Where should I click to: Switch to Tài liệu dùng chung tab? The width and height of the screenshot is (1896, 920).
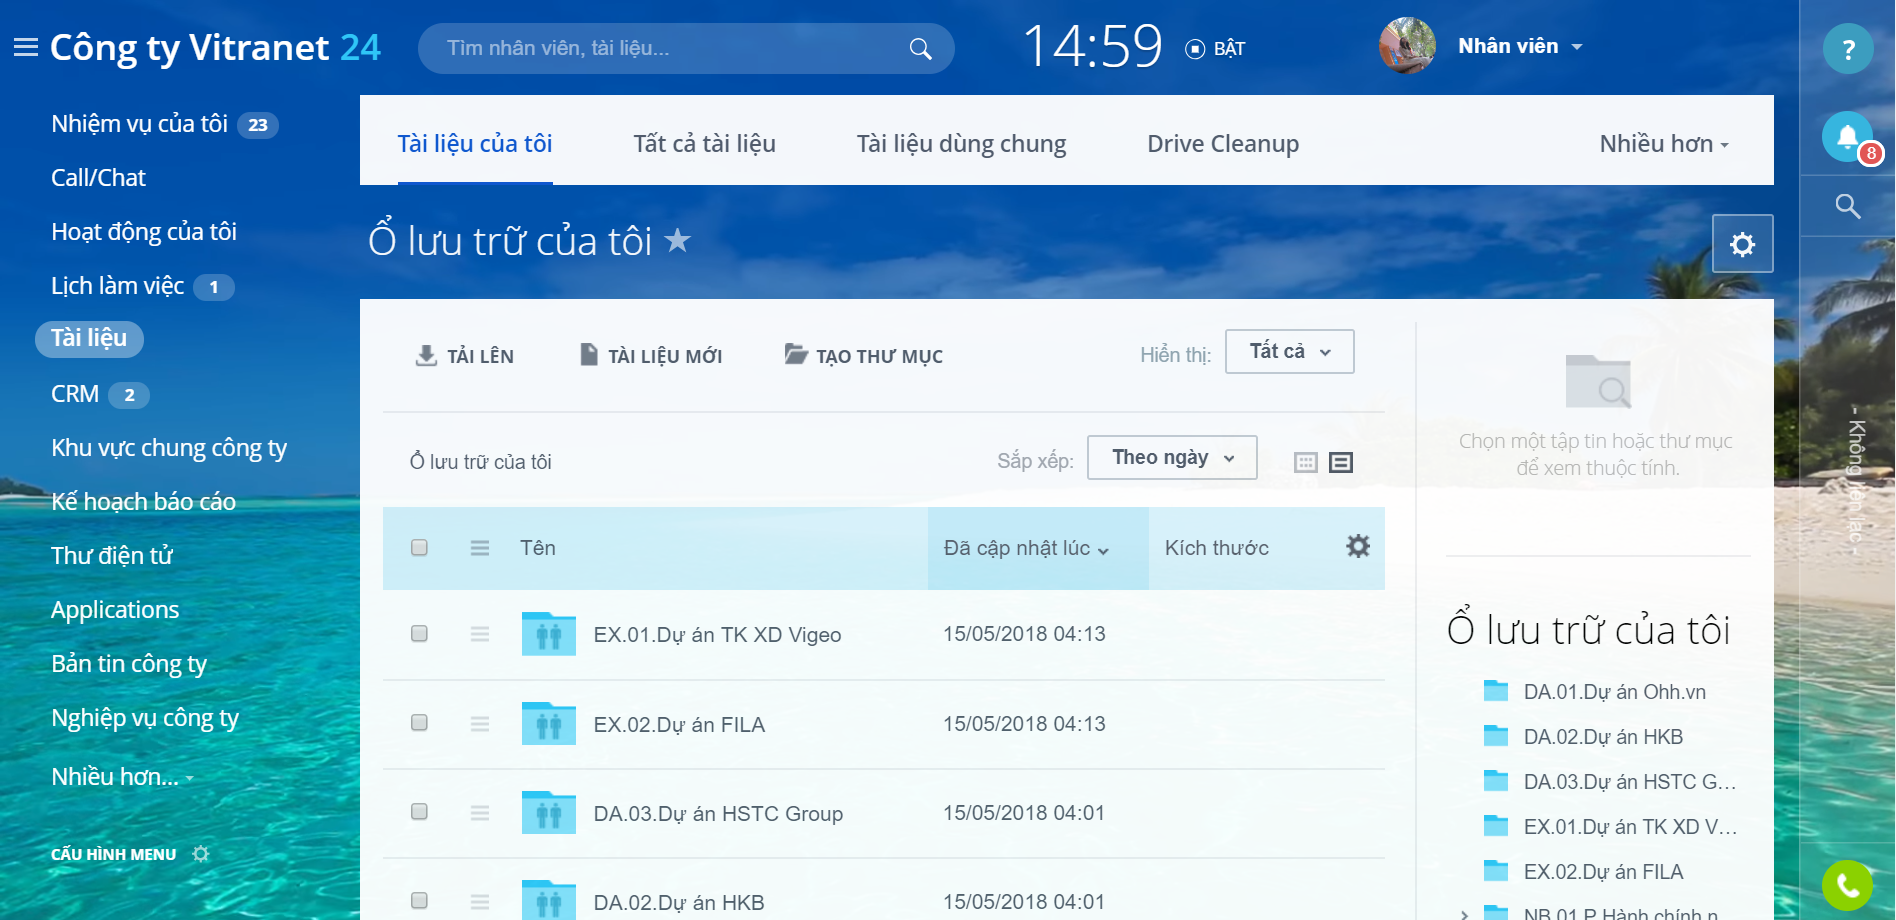pyautogui.click(x=961, y=144)
